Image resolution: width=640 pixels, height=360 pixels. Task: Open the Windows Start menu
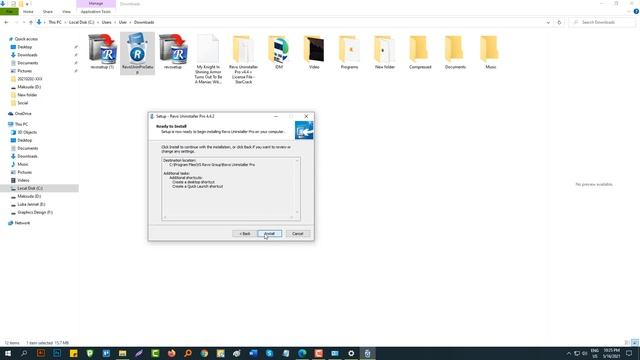pos(8,353)
